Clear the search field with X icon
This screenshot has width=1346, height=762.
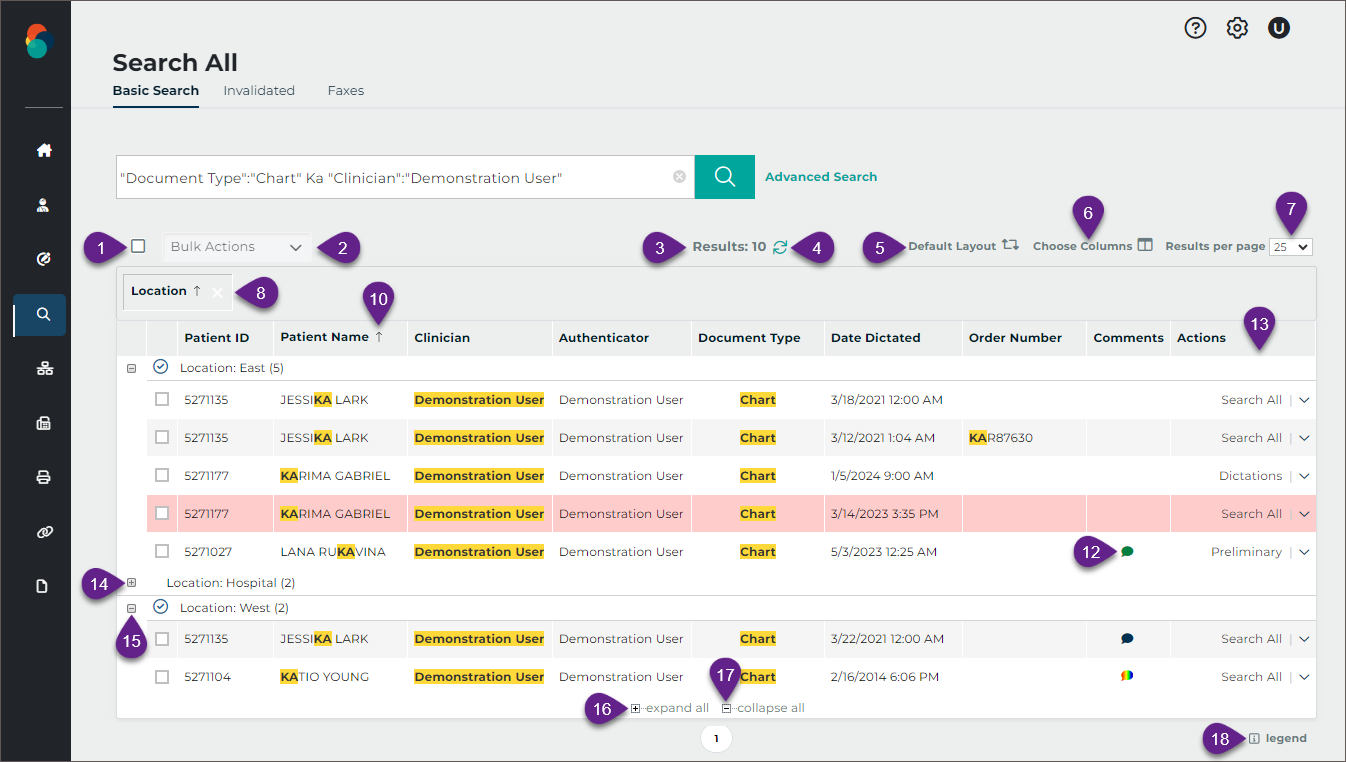679,177
